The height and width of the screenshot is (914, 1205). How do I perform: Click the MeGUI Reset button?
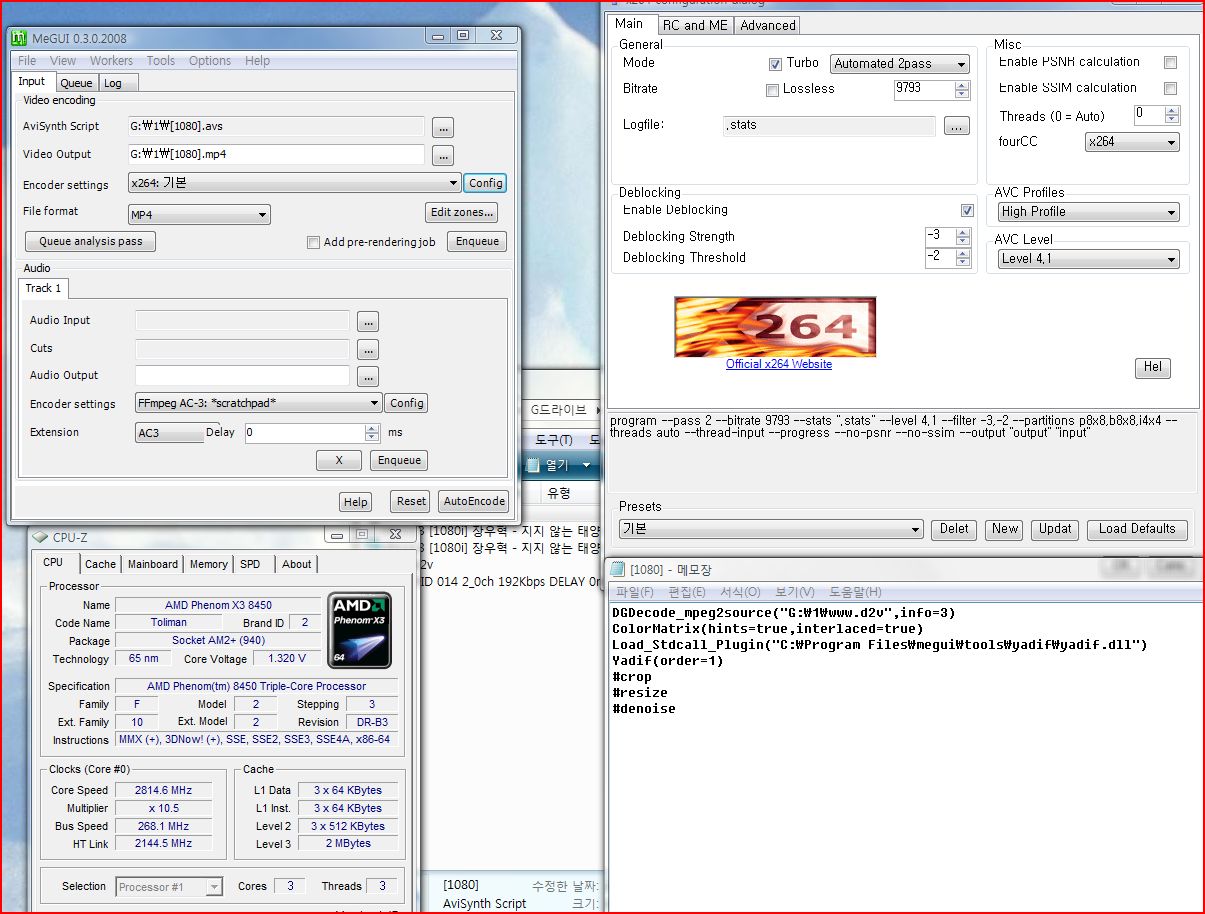click(411, 502)
